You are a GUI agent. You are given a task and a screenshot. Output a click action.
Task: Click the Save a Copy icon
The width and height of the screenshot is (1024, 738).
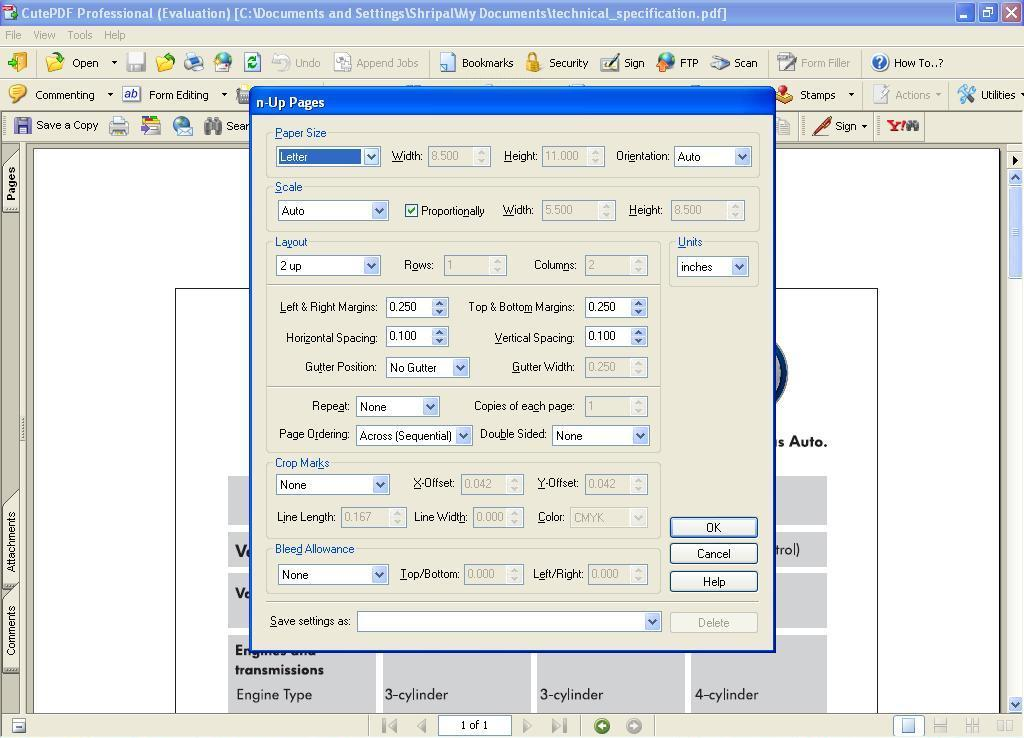pos(23,126)
